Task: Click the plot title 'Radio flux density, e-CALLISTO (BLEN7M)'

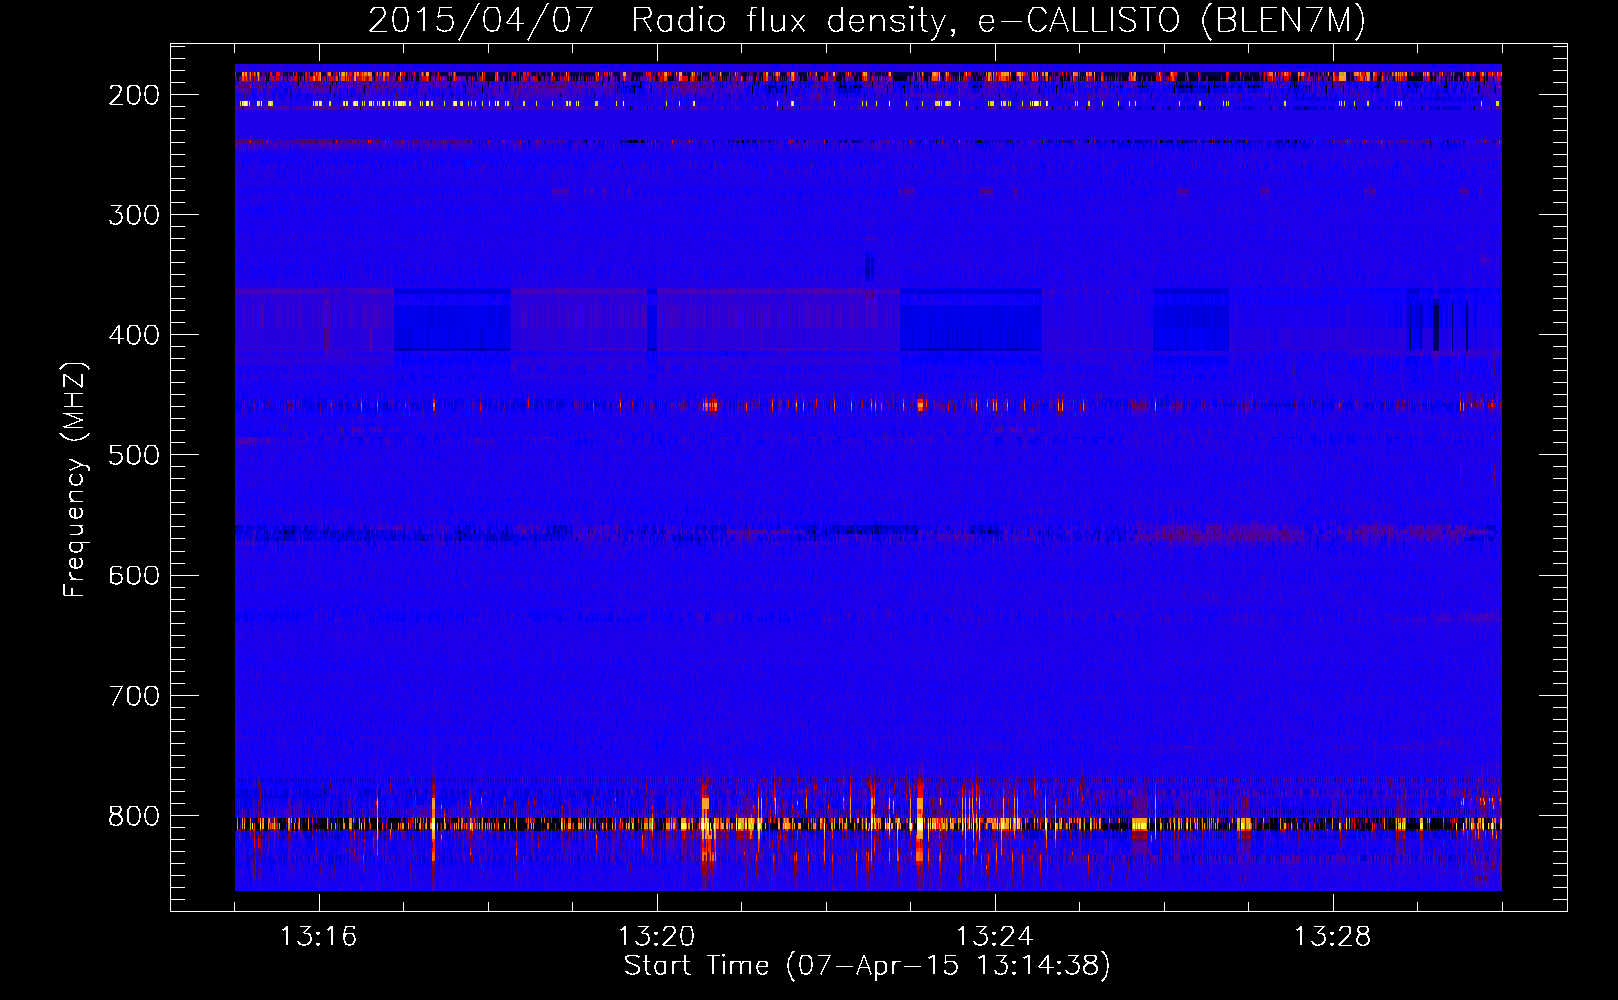Action: click(998, 21)
